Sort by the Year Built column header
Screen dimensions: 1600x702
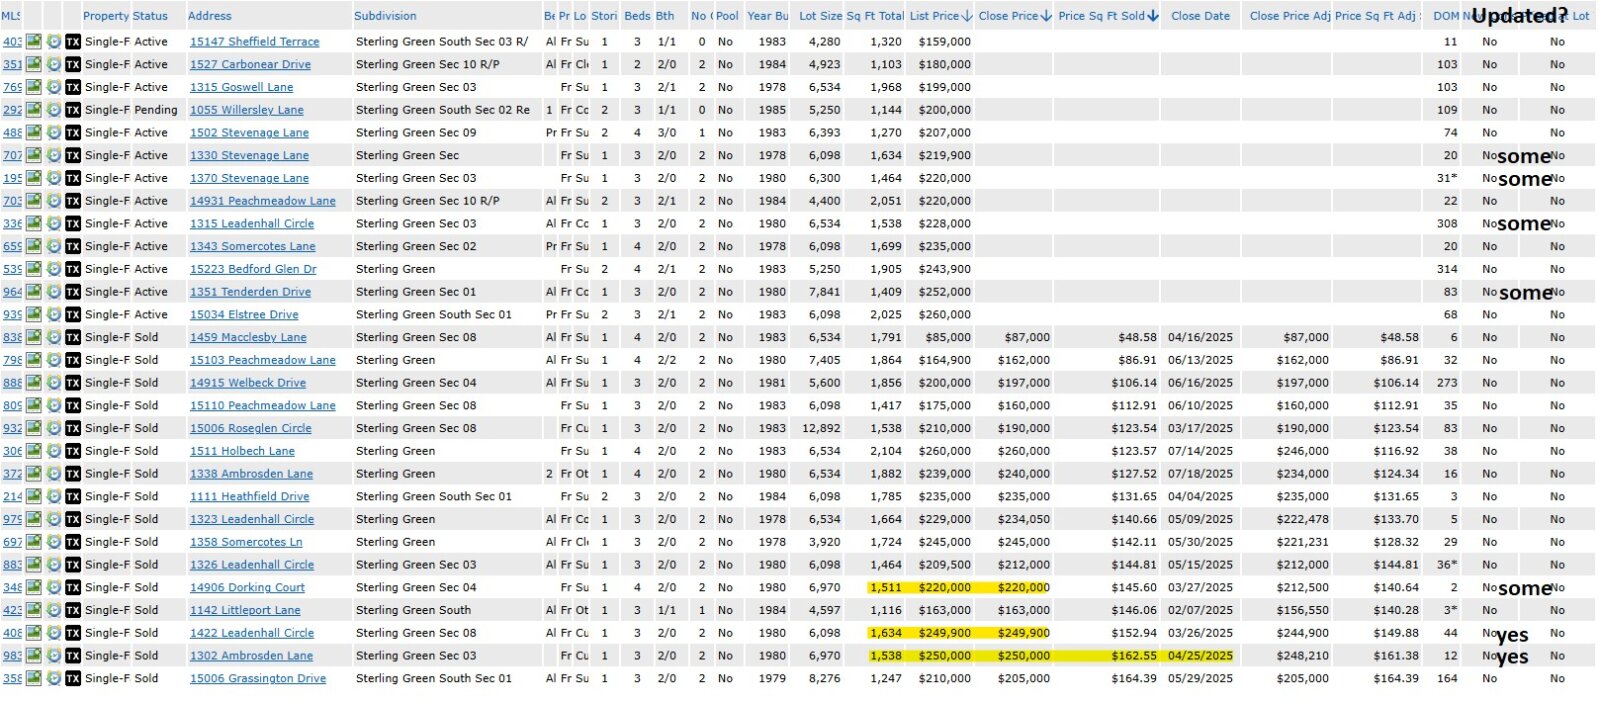(x=767, y=16)
